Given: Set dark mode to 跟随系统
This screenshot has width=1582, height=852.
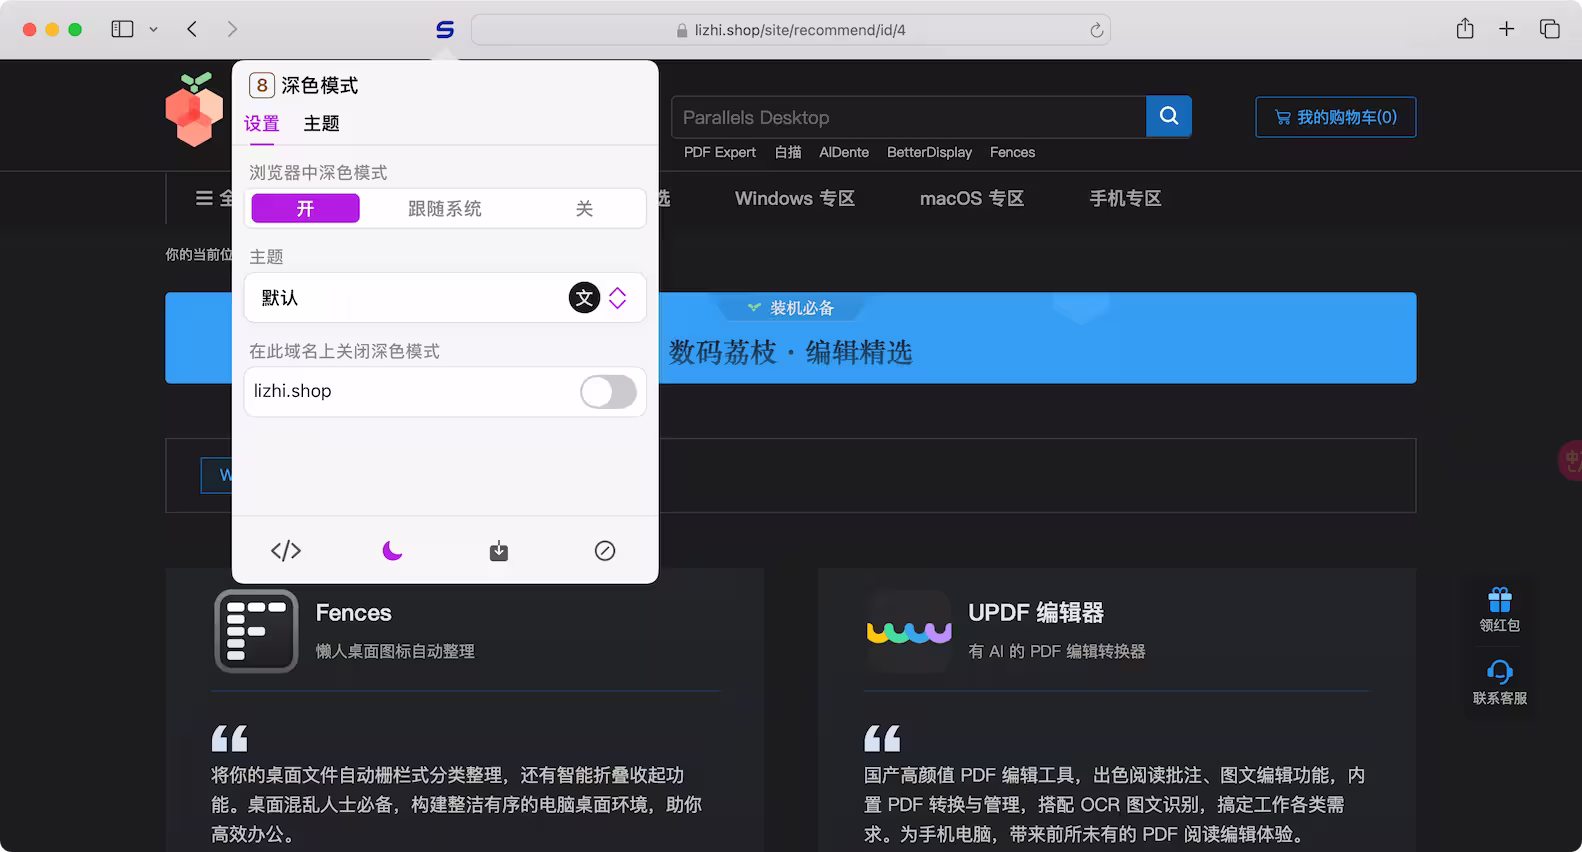Looking at the screenshot, I should click(445, 208).
